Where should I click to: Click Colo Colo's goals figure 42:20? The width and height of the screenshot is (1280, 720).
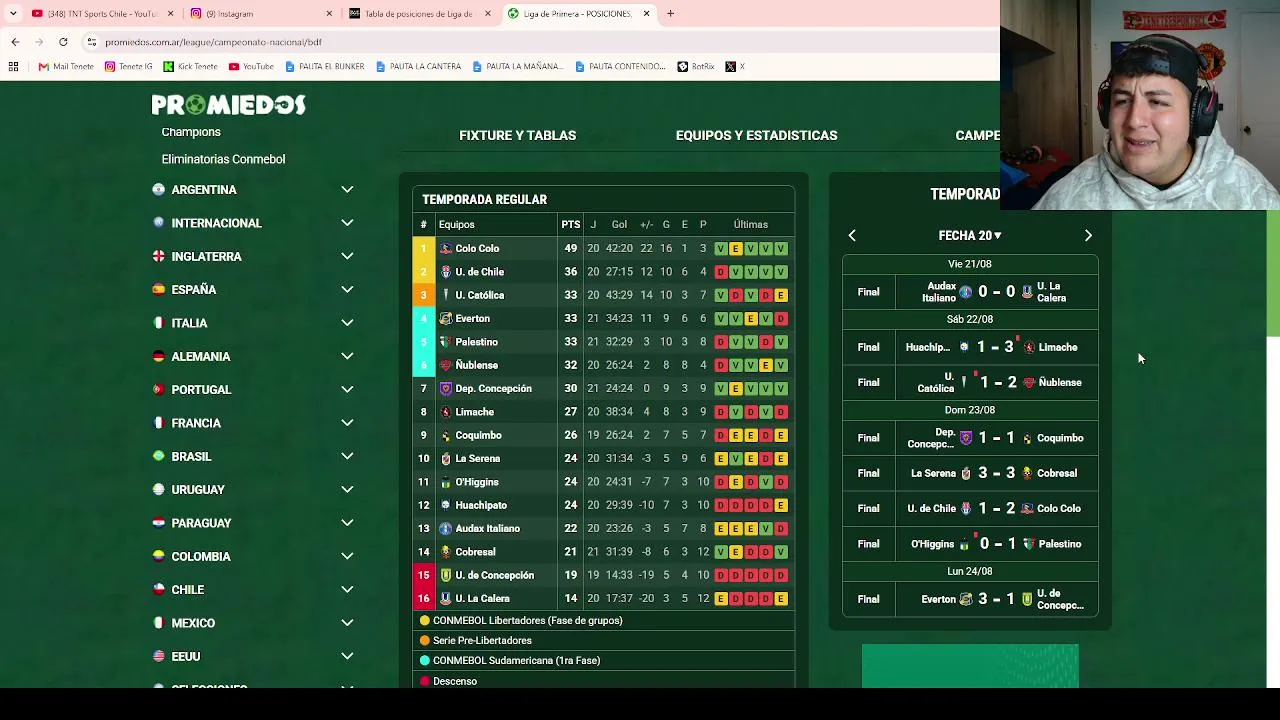pos(619,249)
